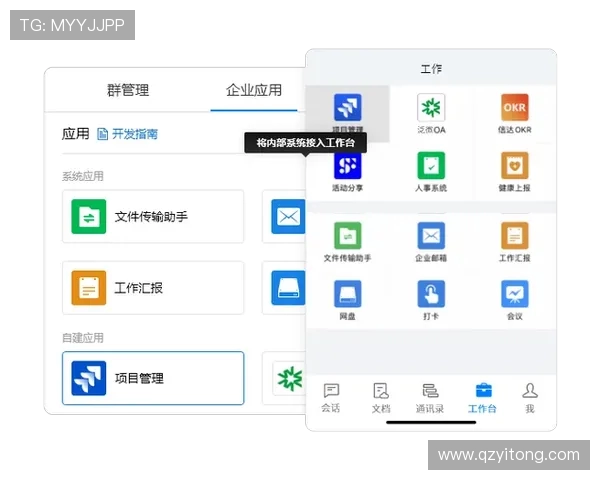Open the 工作汇报 app card
Image resolution: width=600 pixels, height=480 pixels.
click(x=153, y=288)
